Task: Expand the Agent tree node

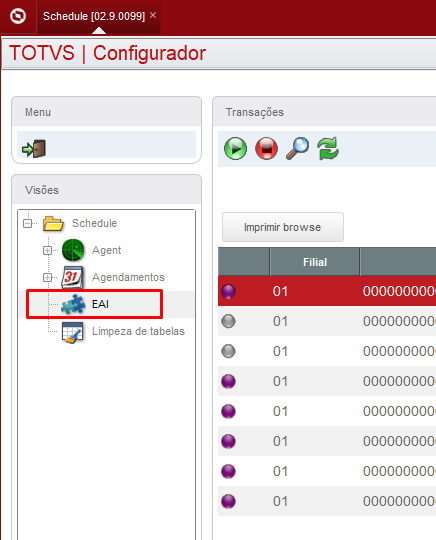Action: pos(48,250)
